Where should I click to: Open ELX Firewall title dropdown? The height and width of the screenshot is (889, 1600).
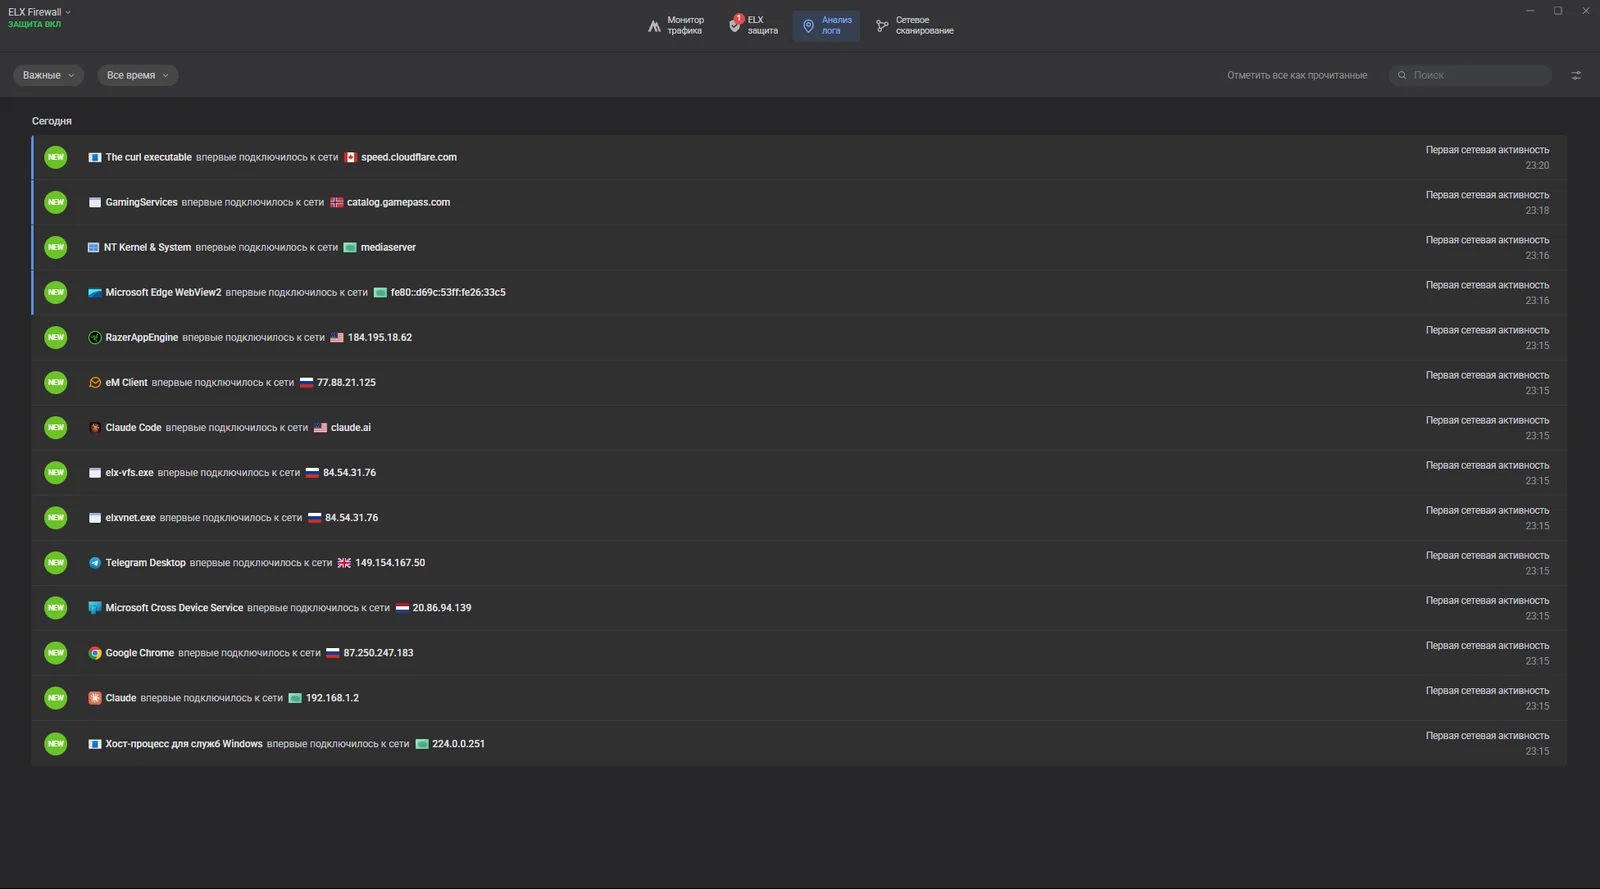tap(39, 12)
